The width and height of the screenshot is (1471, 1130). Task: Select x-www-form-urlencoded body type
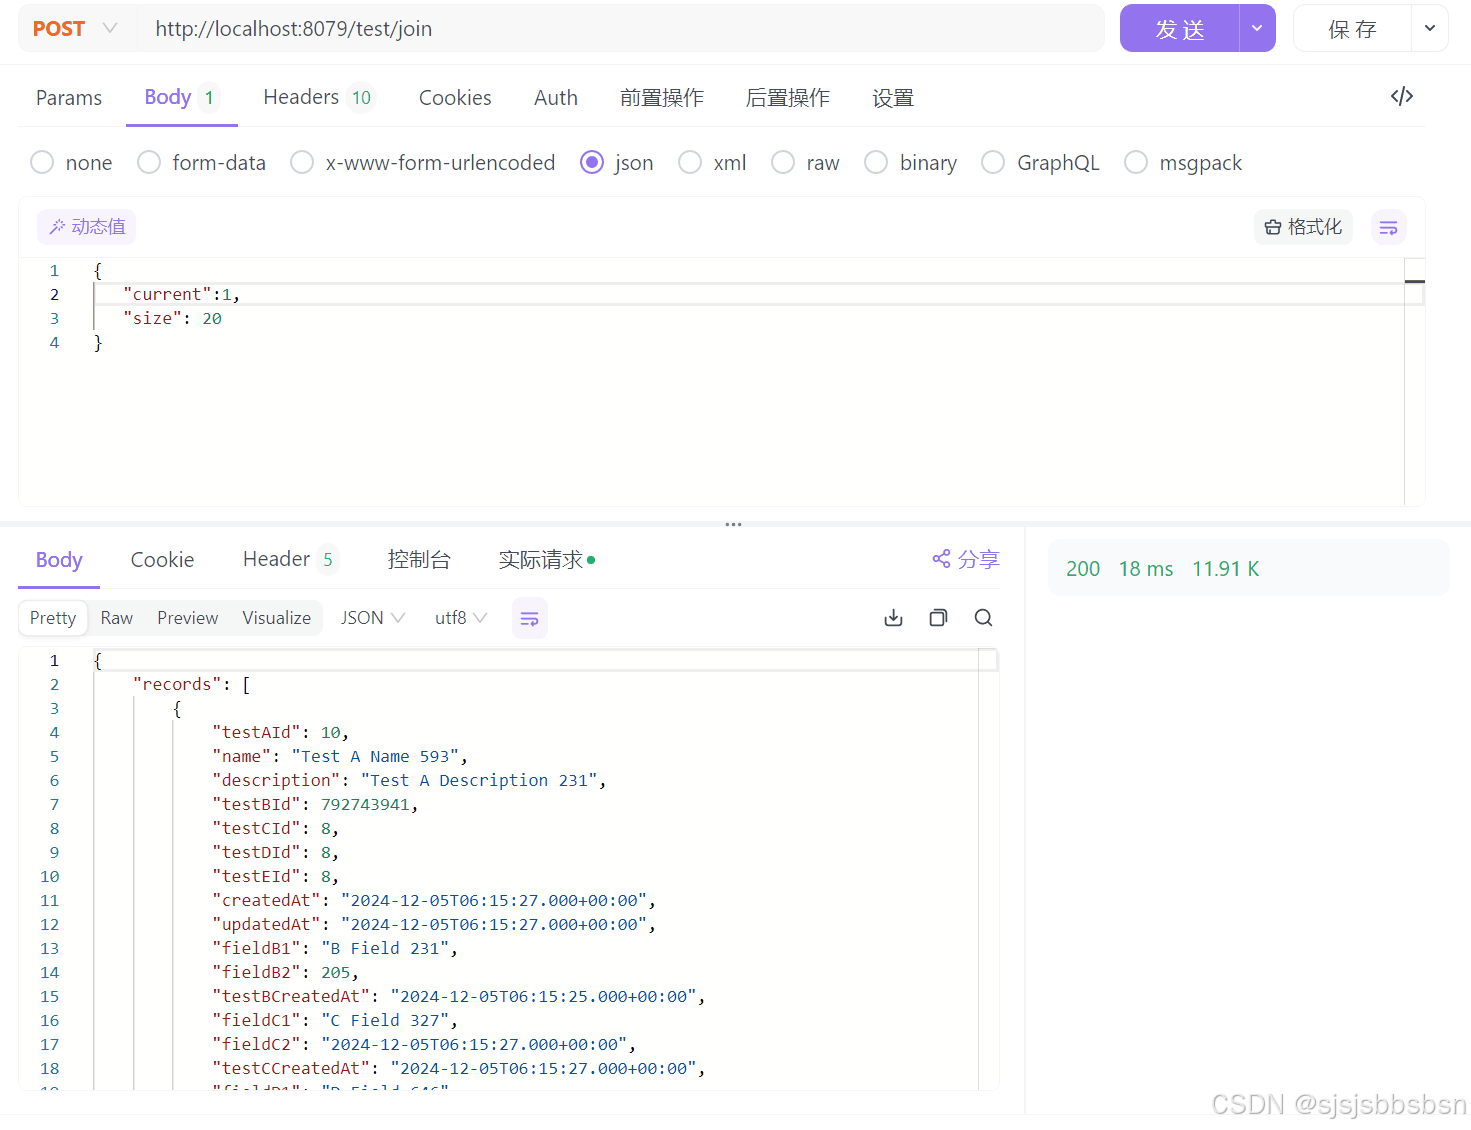point(422,163)
